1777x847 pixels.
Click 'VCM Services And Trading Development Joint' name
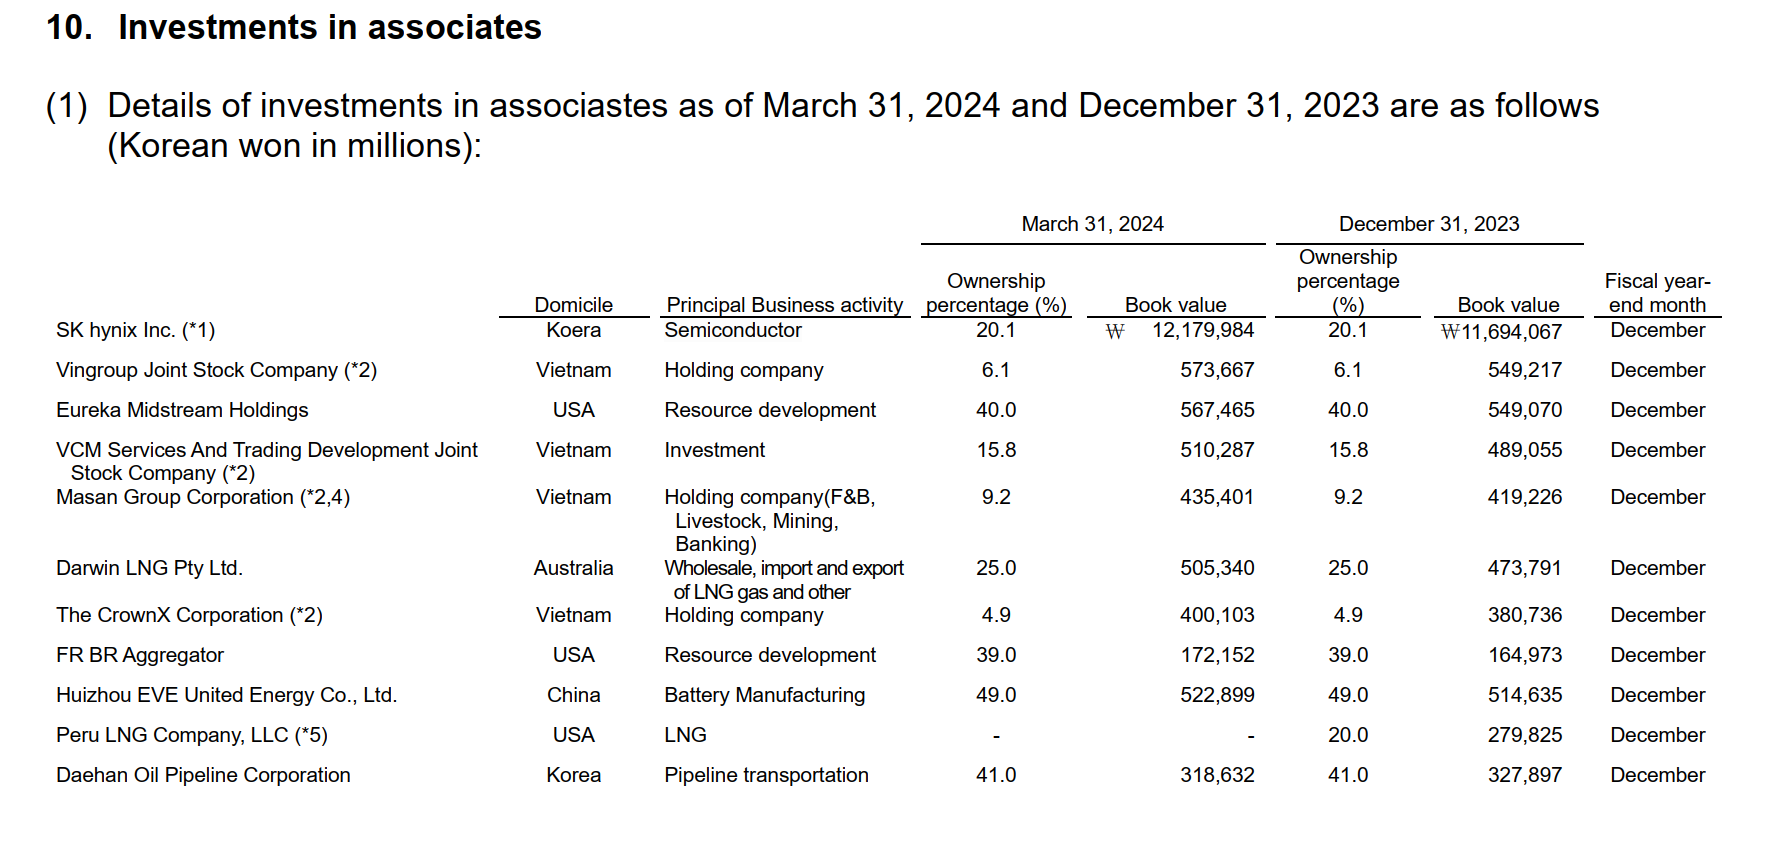pyautogui.click(x=267, y=450)
